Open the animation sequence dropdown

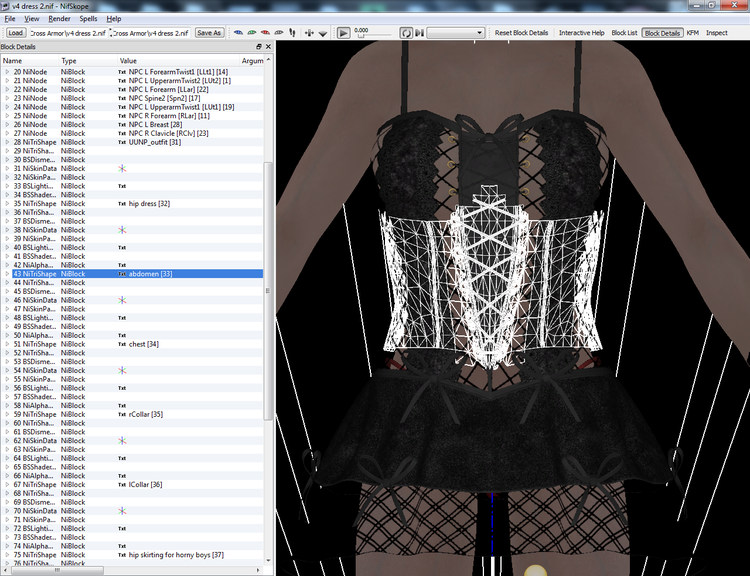[455, 33]
